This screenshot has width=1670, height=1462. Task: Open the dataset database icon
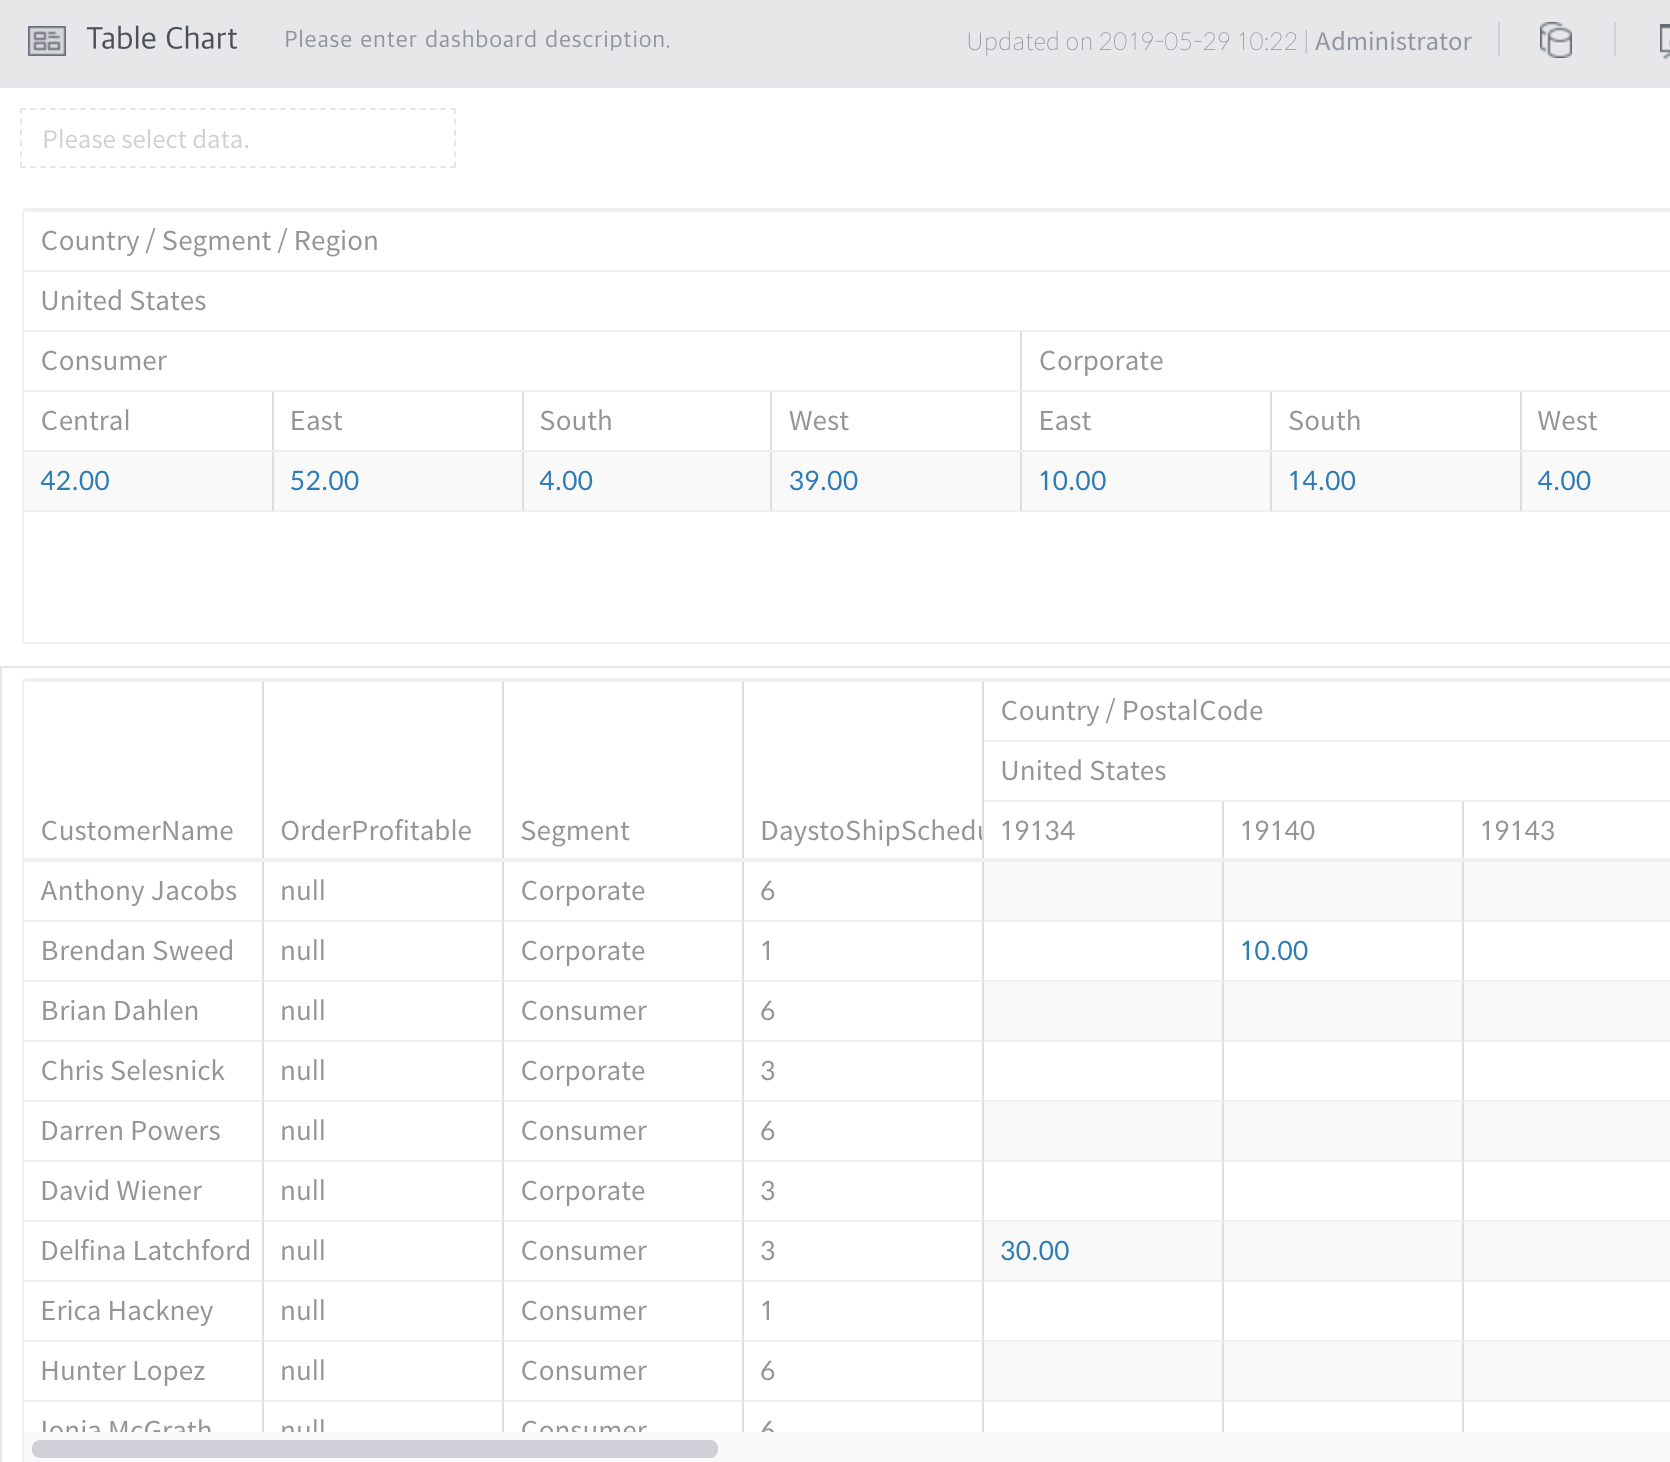[x=1555, y=41]
